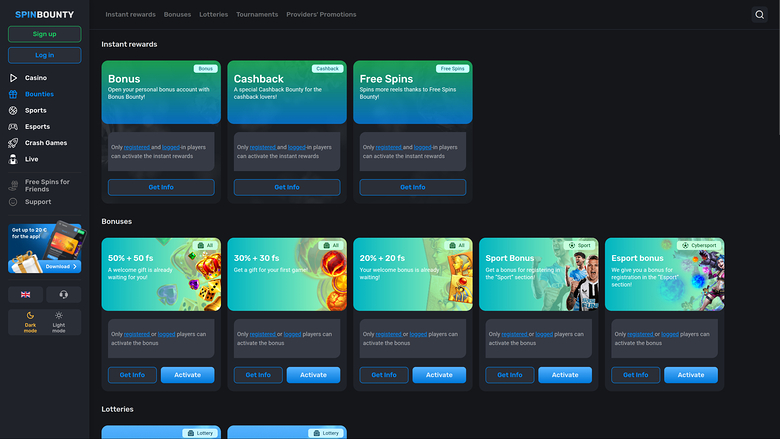Click the Support smiley icon

click(13, 202)
